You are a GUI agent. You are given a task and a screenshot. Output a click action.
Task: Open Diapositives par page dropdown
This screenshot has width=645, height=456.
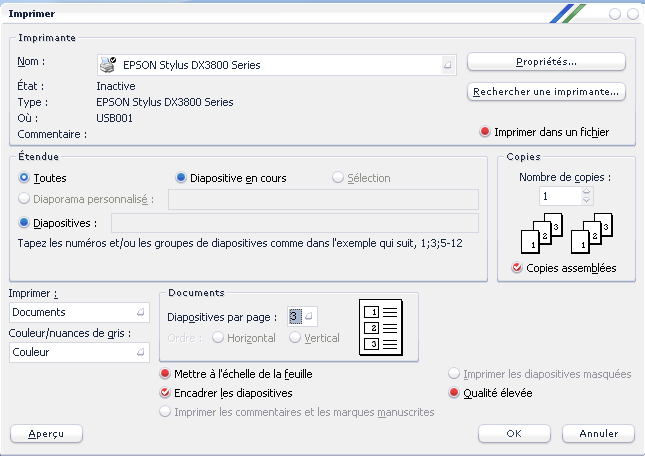pyautogui.click(x=309, y=317)
